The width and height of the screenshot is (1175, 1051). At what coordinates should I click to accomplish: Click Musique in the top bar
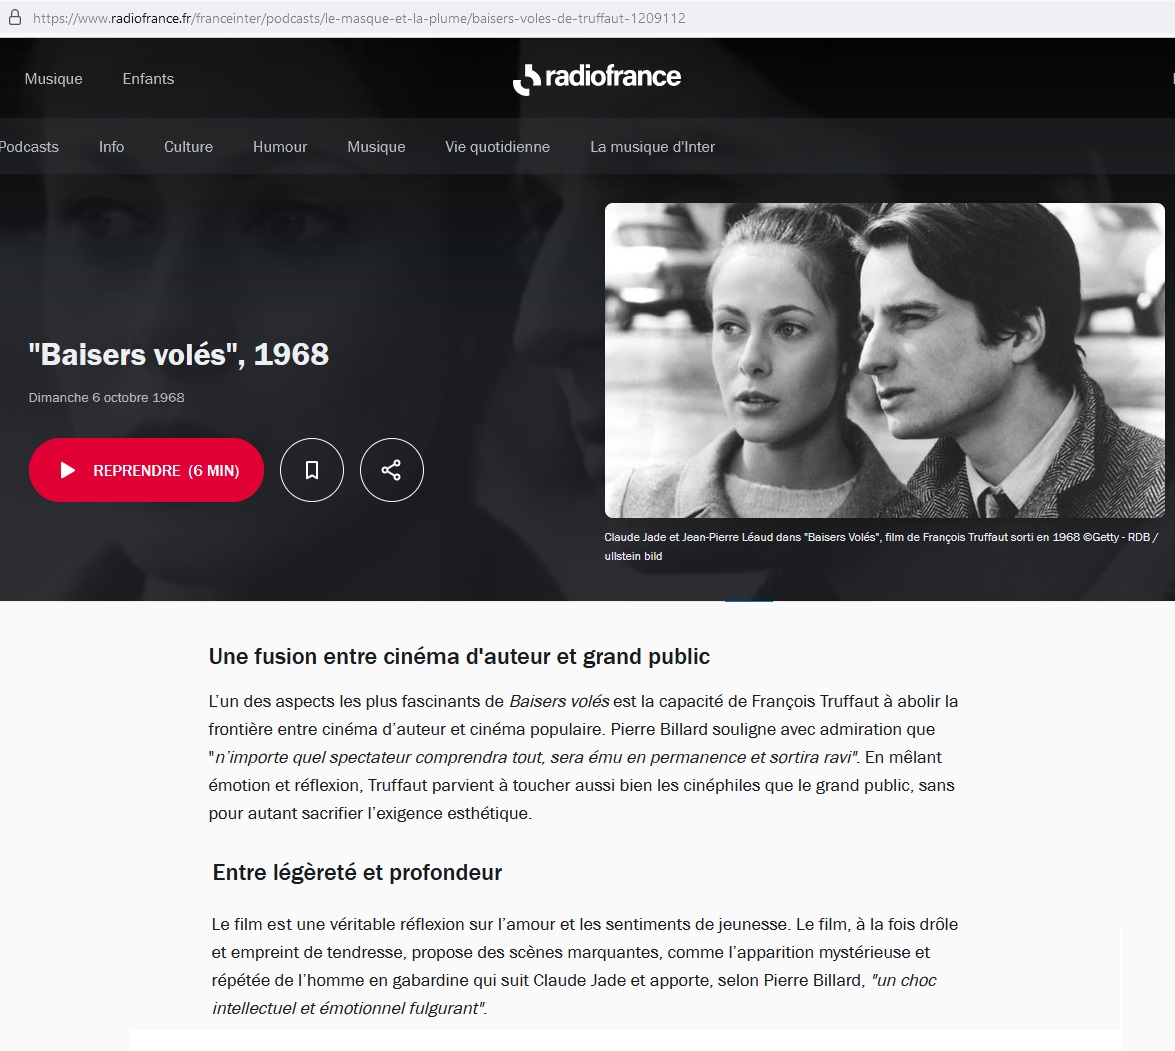click(53, 79)
